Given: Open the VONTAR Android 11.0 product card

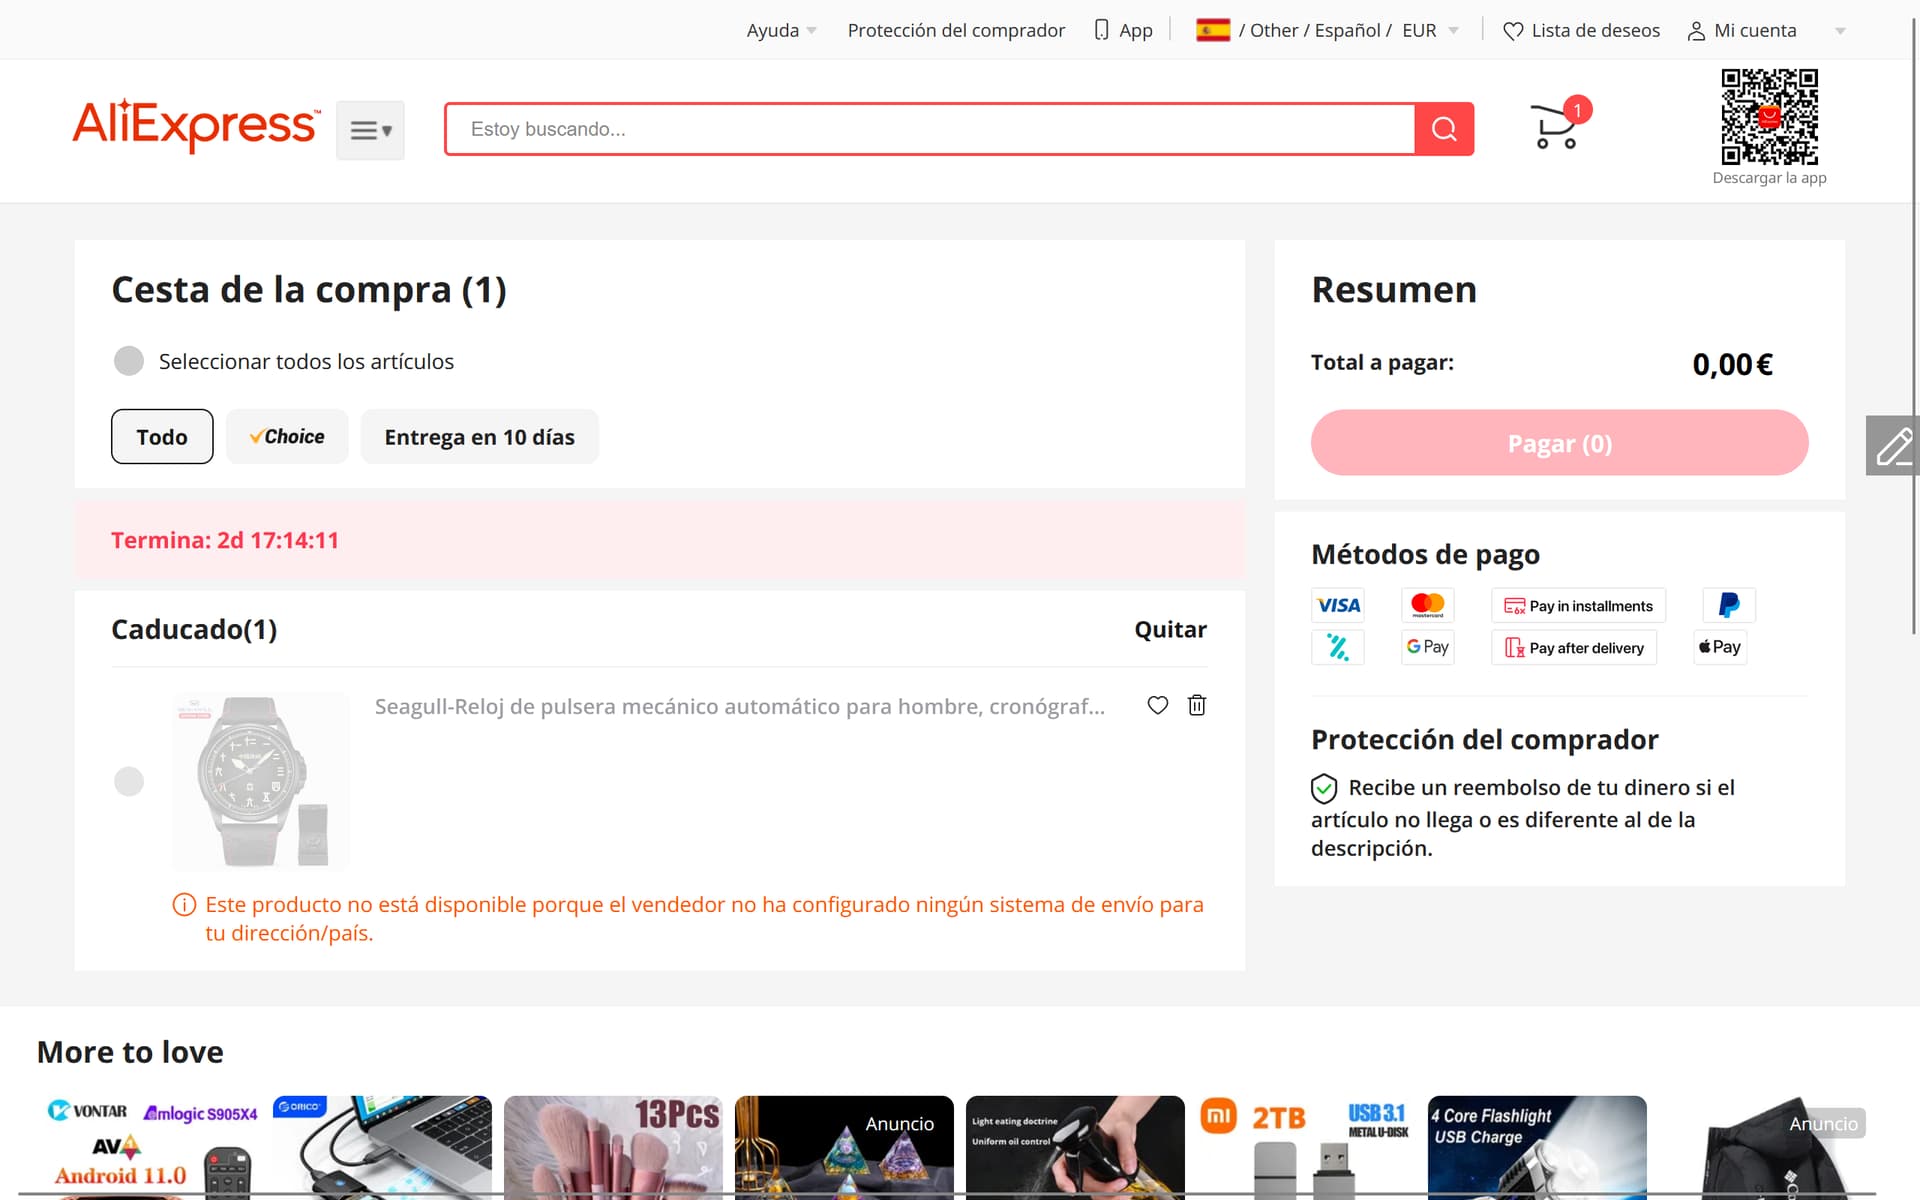Looking at the screenshot, I should 151,1147.
